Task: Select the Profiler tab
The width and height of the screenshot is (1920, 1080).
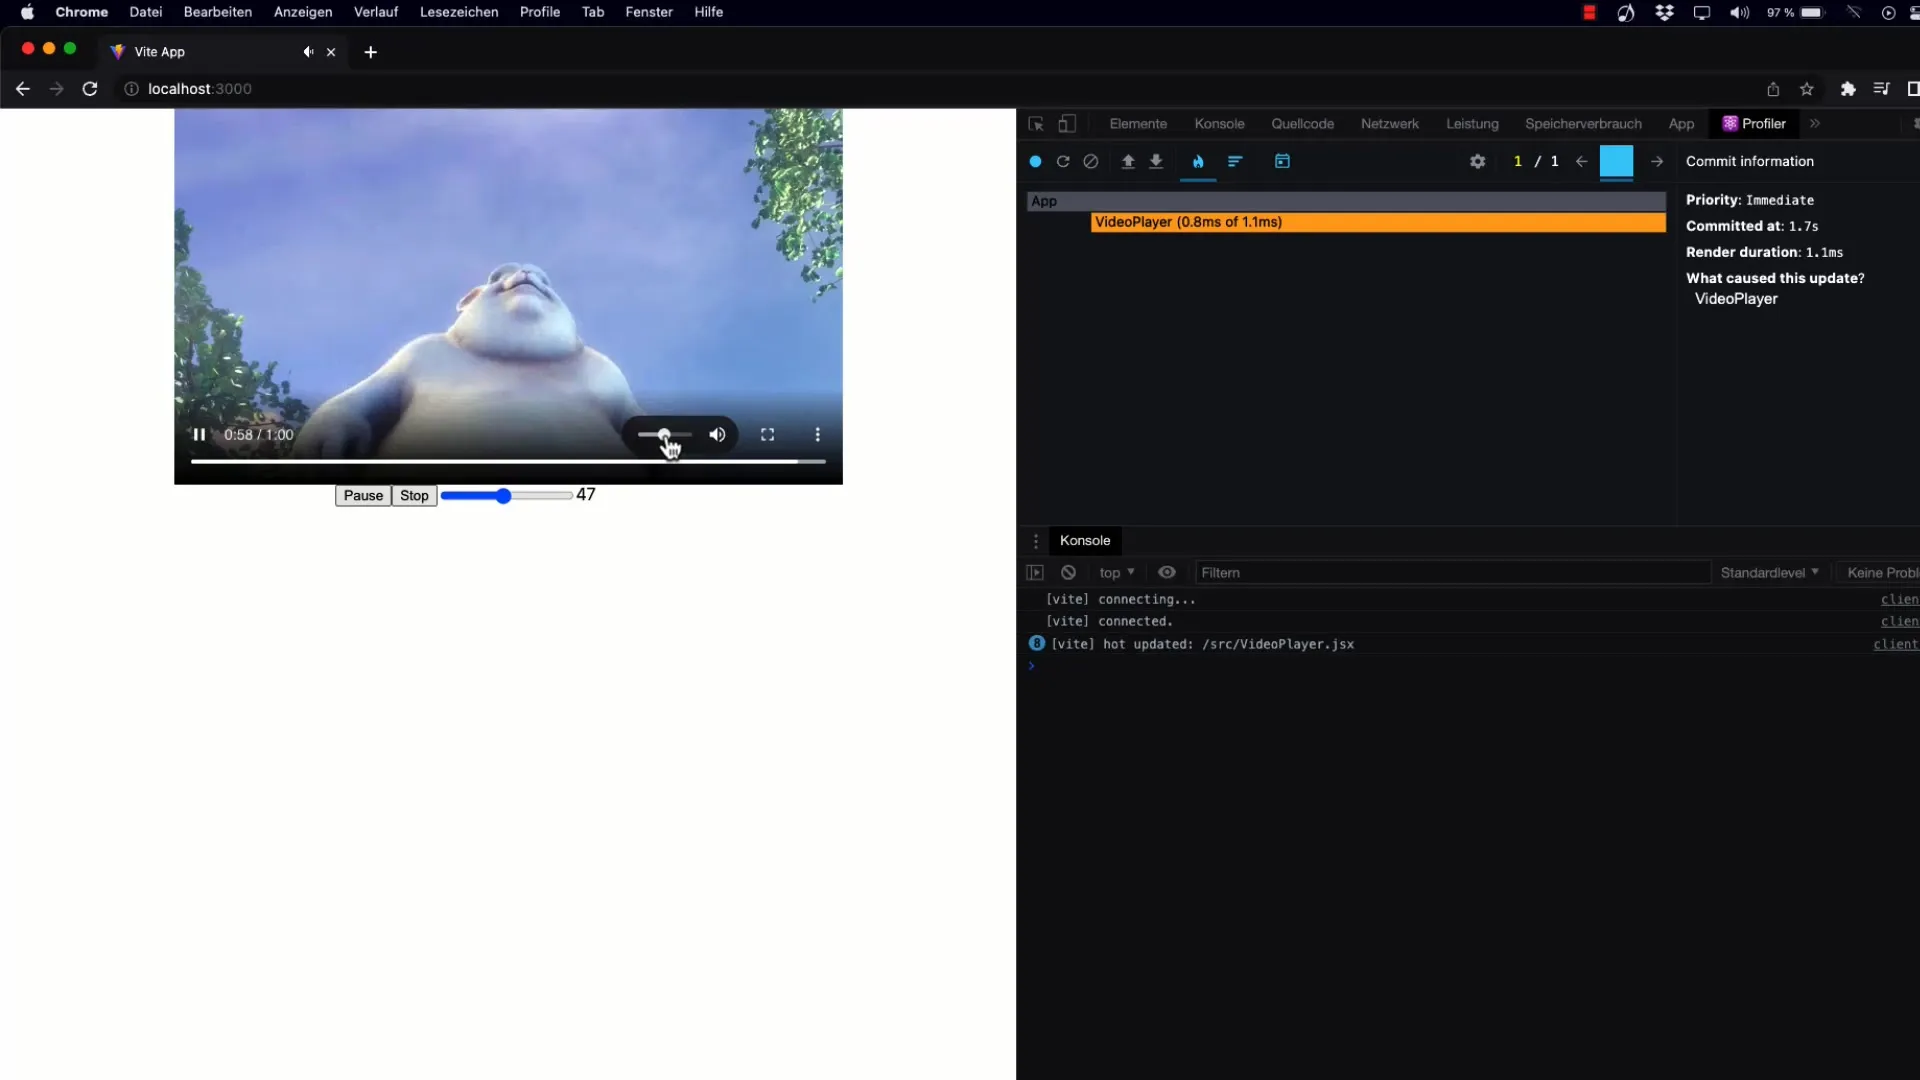Action: (x=1754, y=124)
